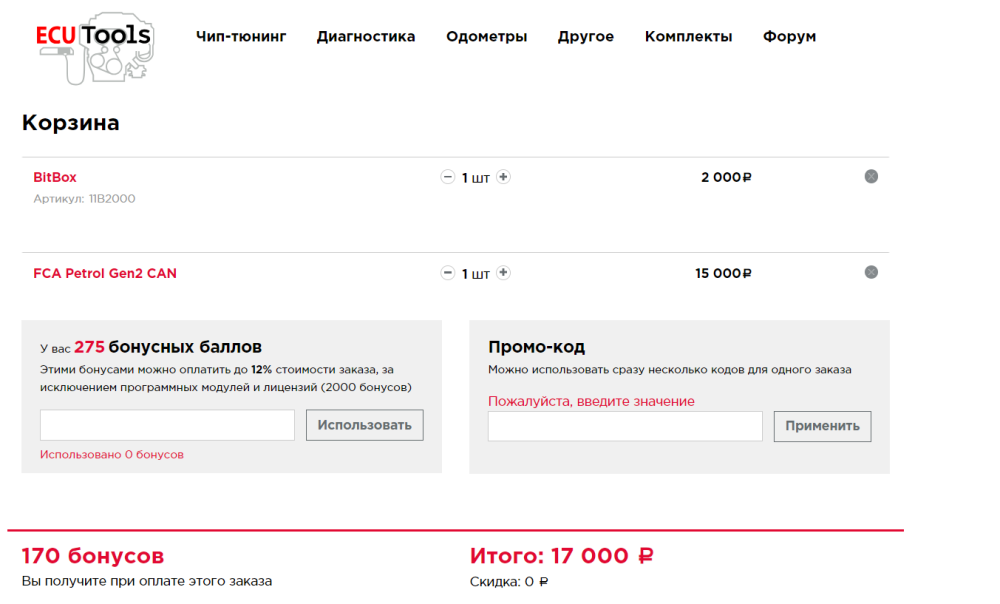Remove BitBox from the cart
Image resolution: width=1000 pixels, height=604 pixels.
[871, 176]
